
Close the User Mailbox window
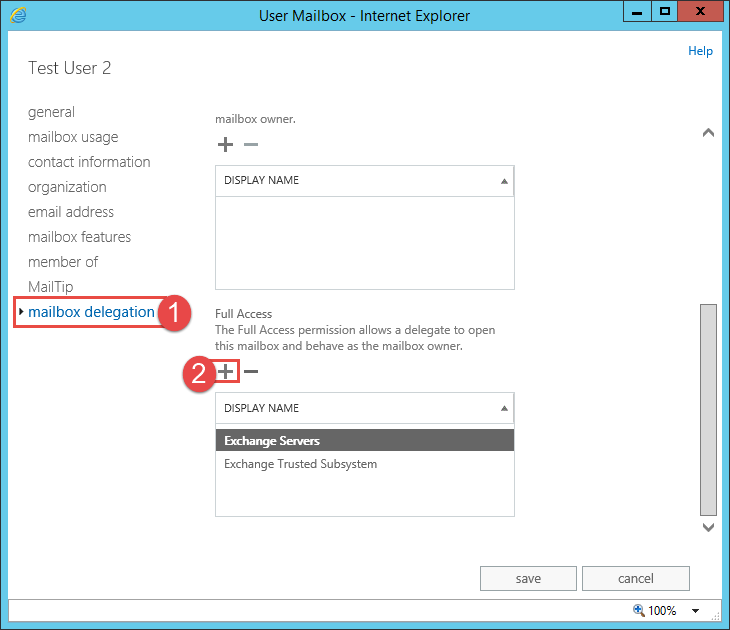point(700,11)
